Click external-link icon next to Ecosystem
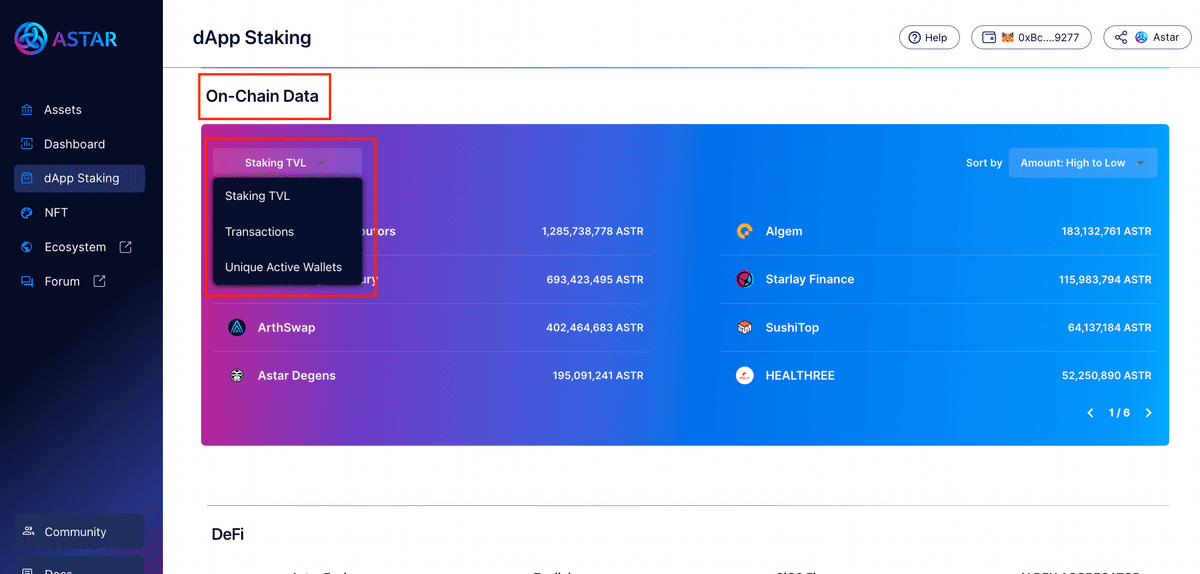This screenshot has height=574, width=1200. click(x=125, y=247)
